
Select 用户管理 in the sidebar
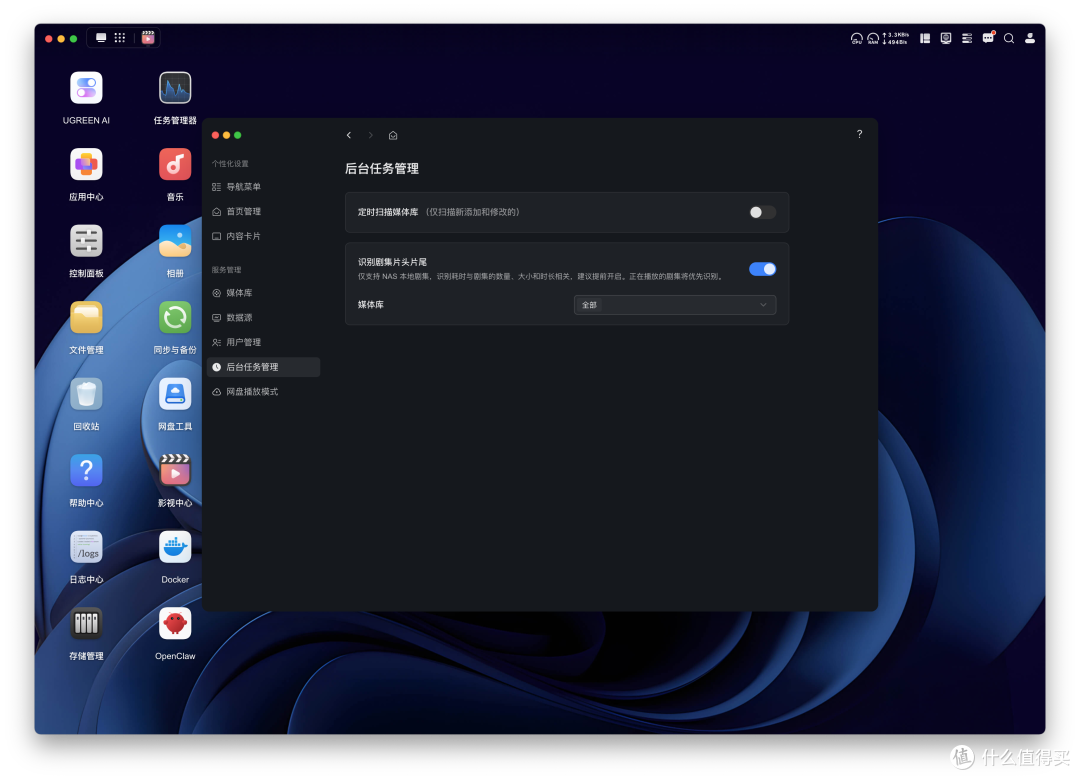click(263, 342)
